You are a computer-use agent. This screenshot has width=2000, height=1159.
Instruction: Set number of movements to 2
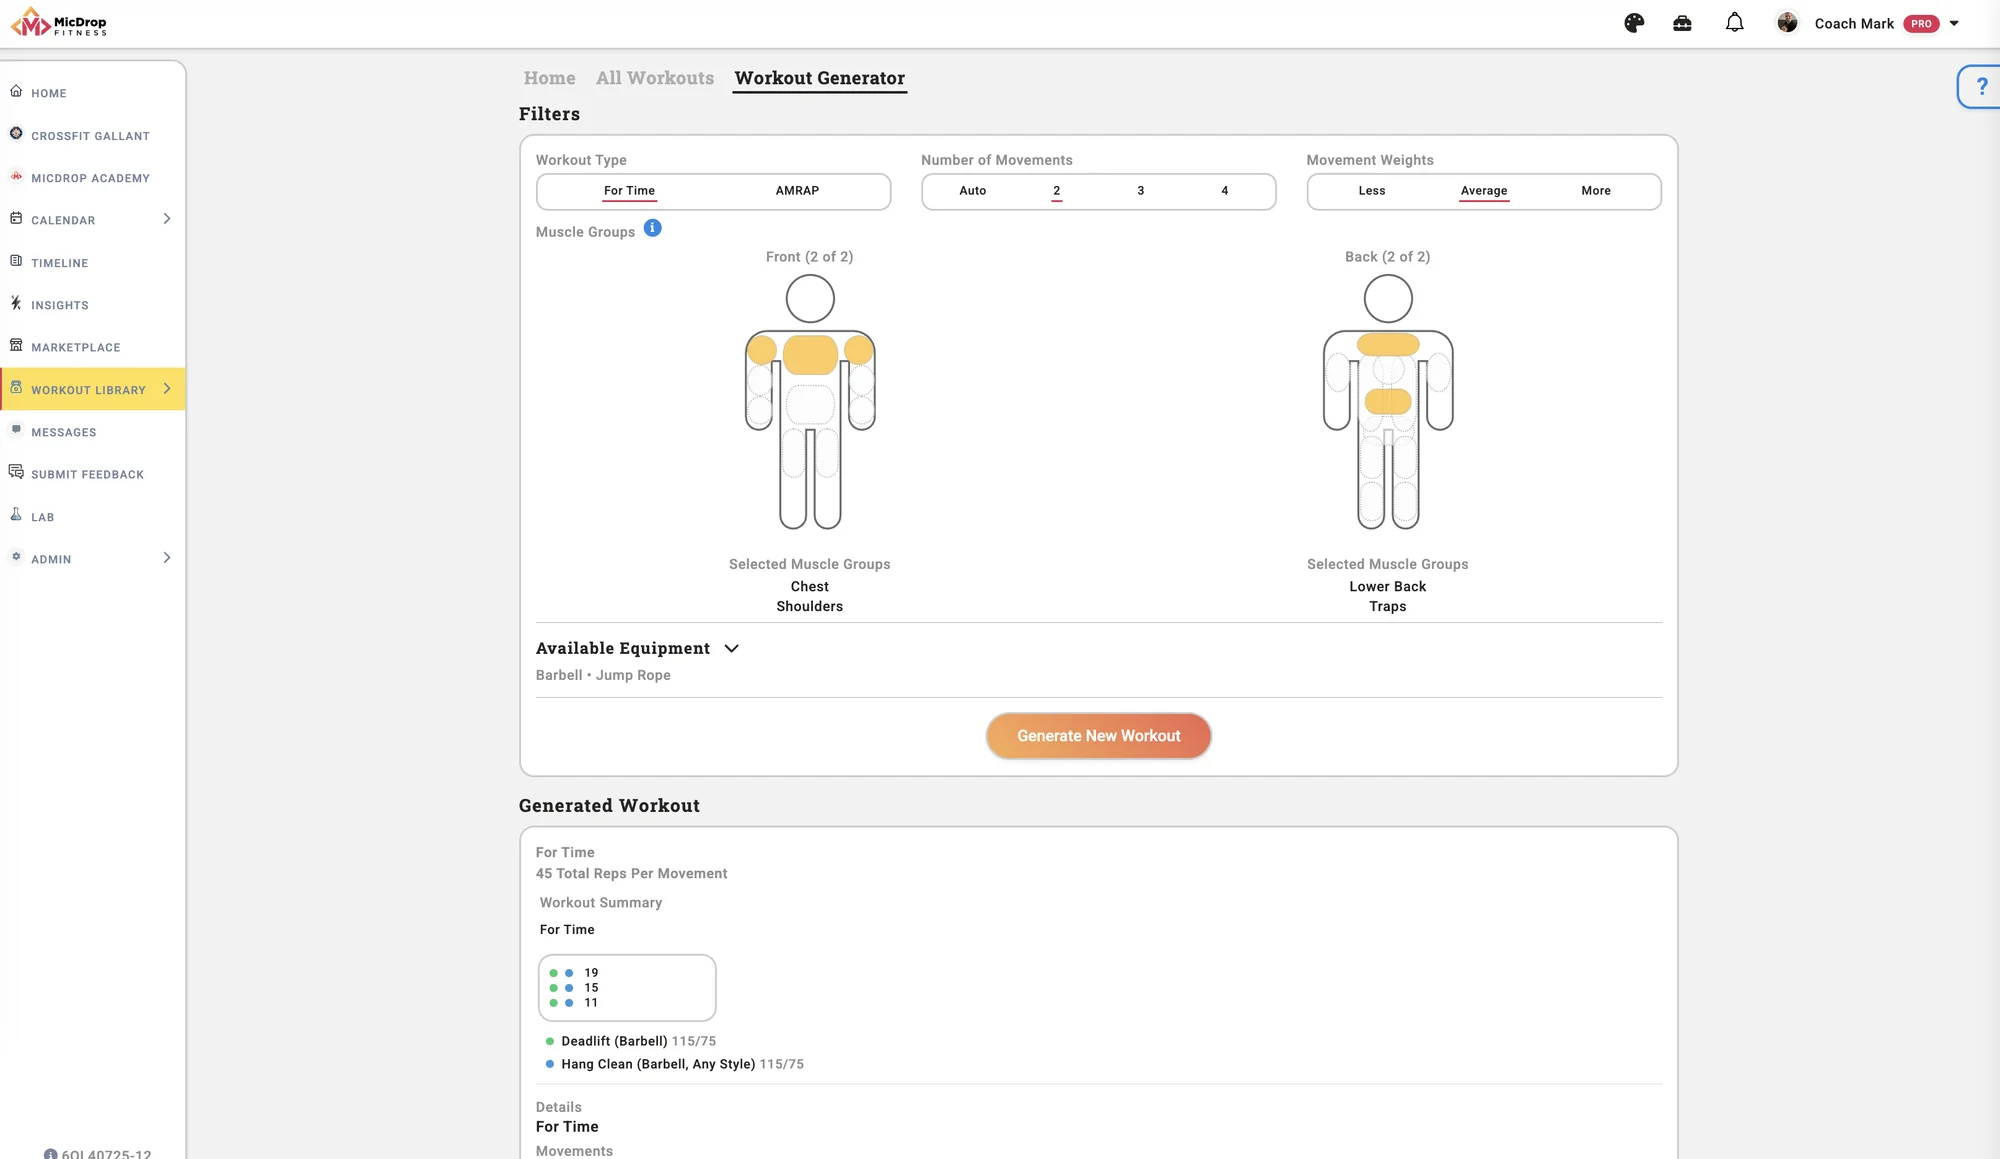[1056, 191]
